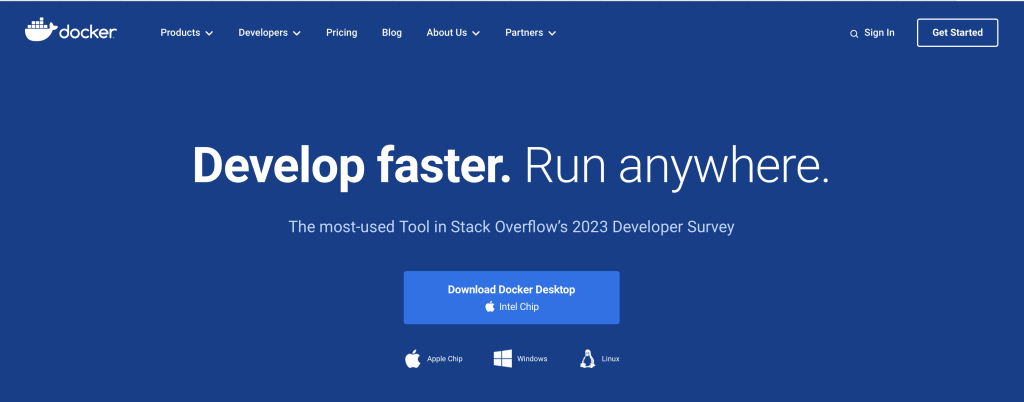Select the Windows logo download icon
Image resolution: width=1024 pixels, height=402 pixels.
coord(502,359)
